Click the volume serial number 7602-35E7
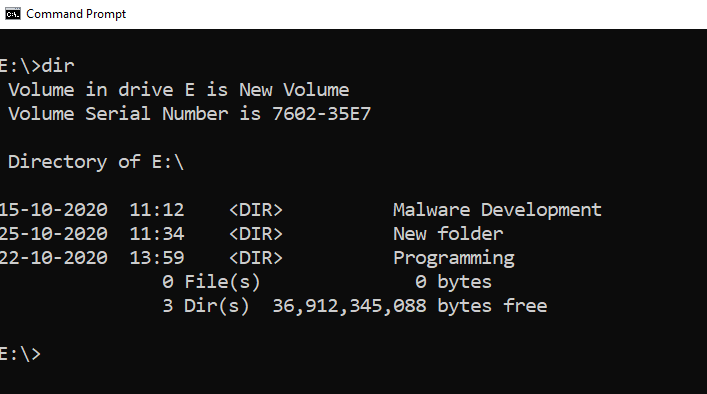707x394 pixels. (321, 114)
